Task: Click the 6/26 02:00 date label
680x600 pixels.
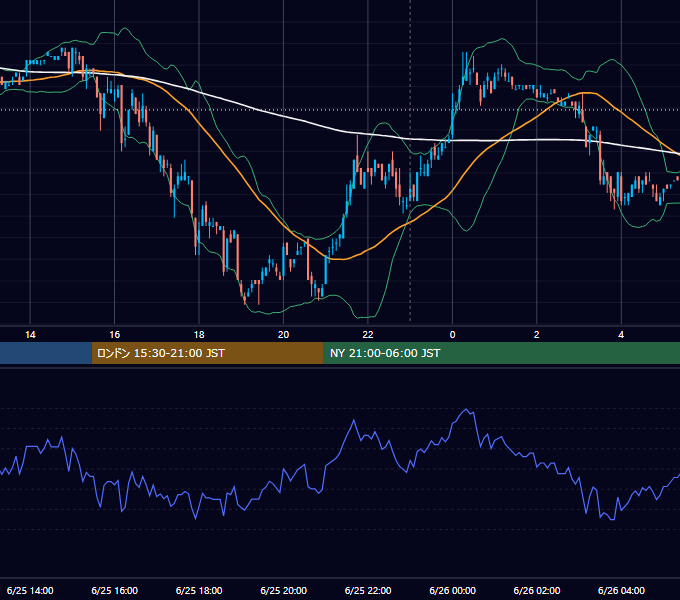Action: [x=536, y=590]
